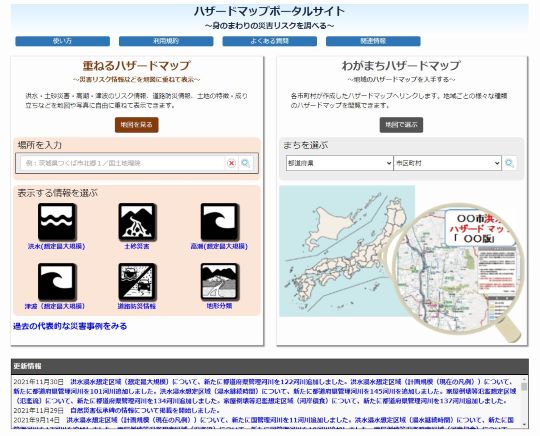The height and width of the screenshot is (436, 540).
Task: Select the 道路防災情報 road disaster icon
Action: pos(137,282)
